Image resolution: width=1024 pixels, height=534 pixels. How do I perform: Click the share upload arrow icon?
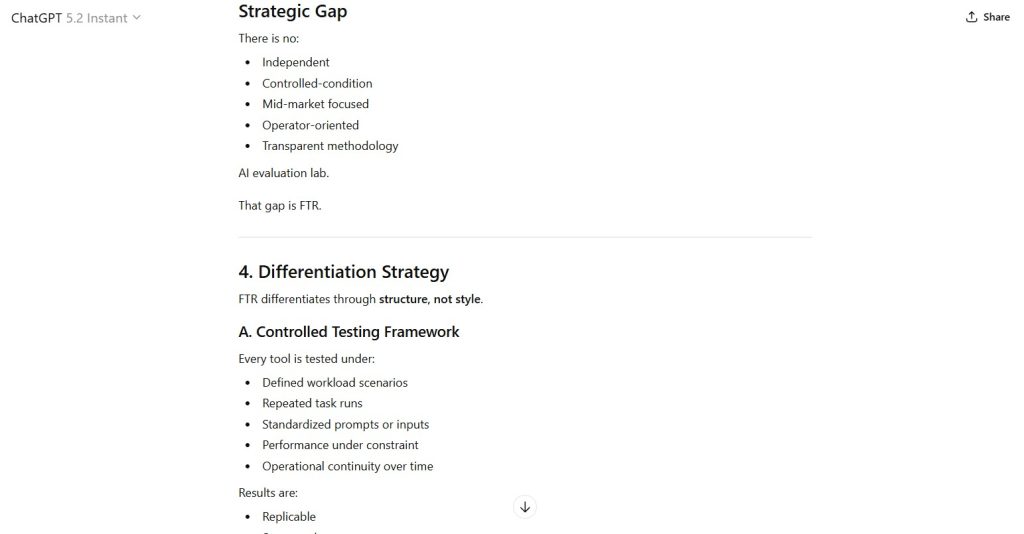971,17
